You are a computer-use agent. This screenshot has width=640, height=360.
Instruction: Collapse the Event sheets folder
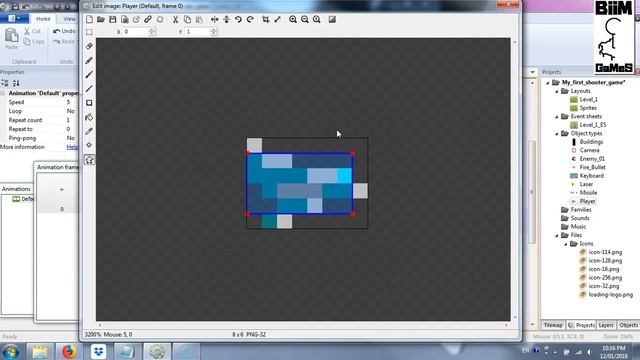click(557, 116)
